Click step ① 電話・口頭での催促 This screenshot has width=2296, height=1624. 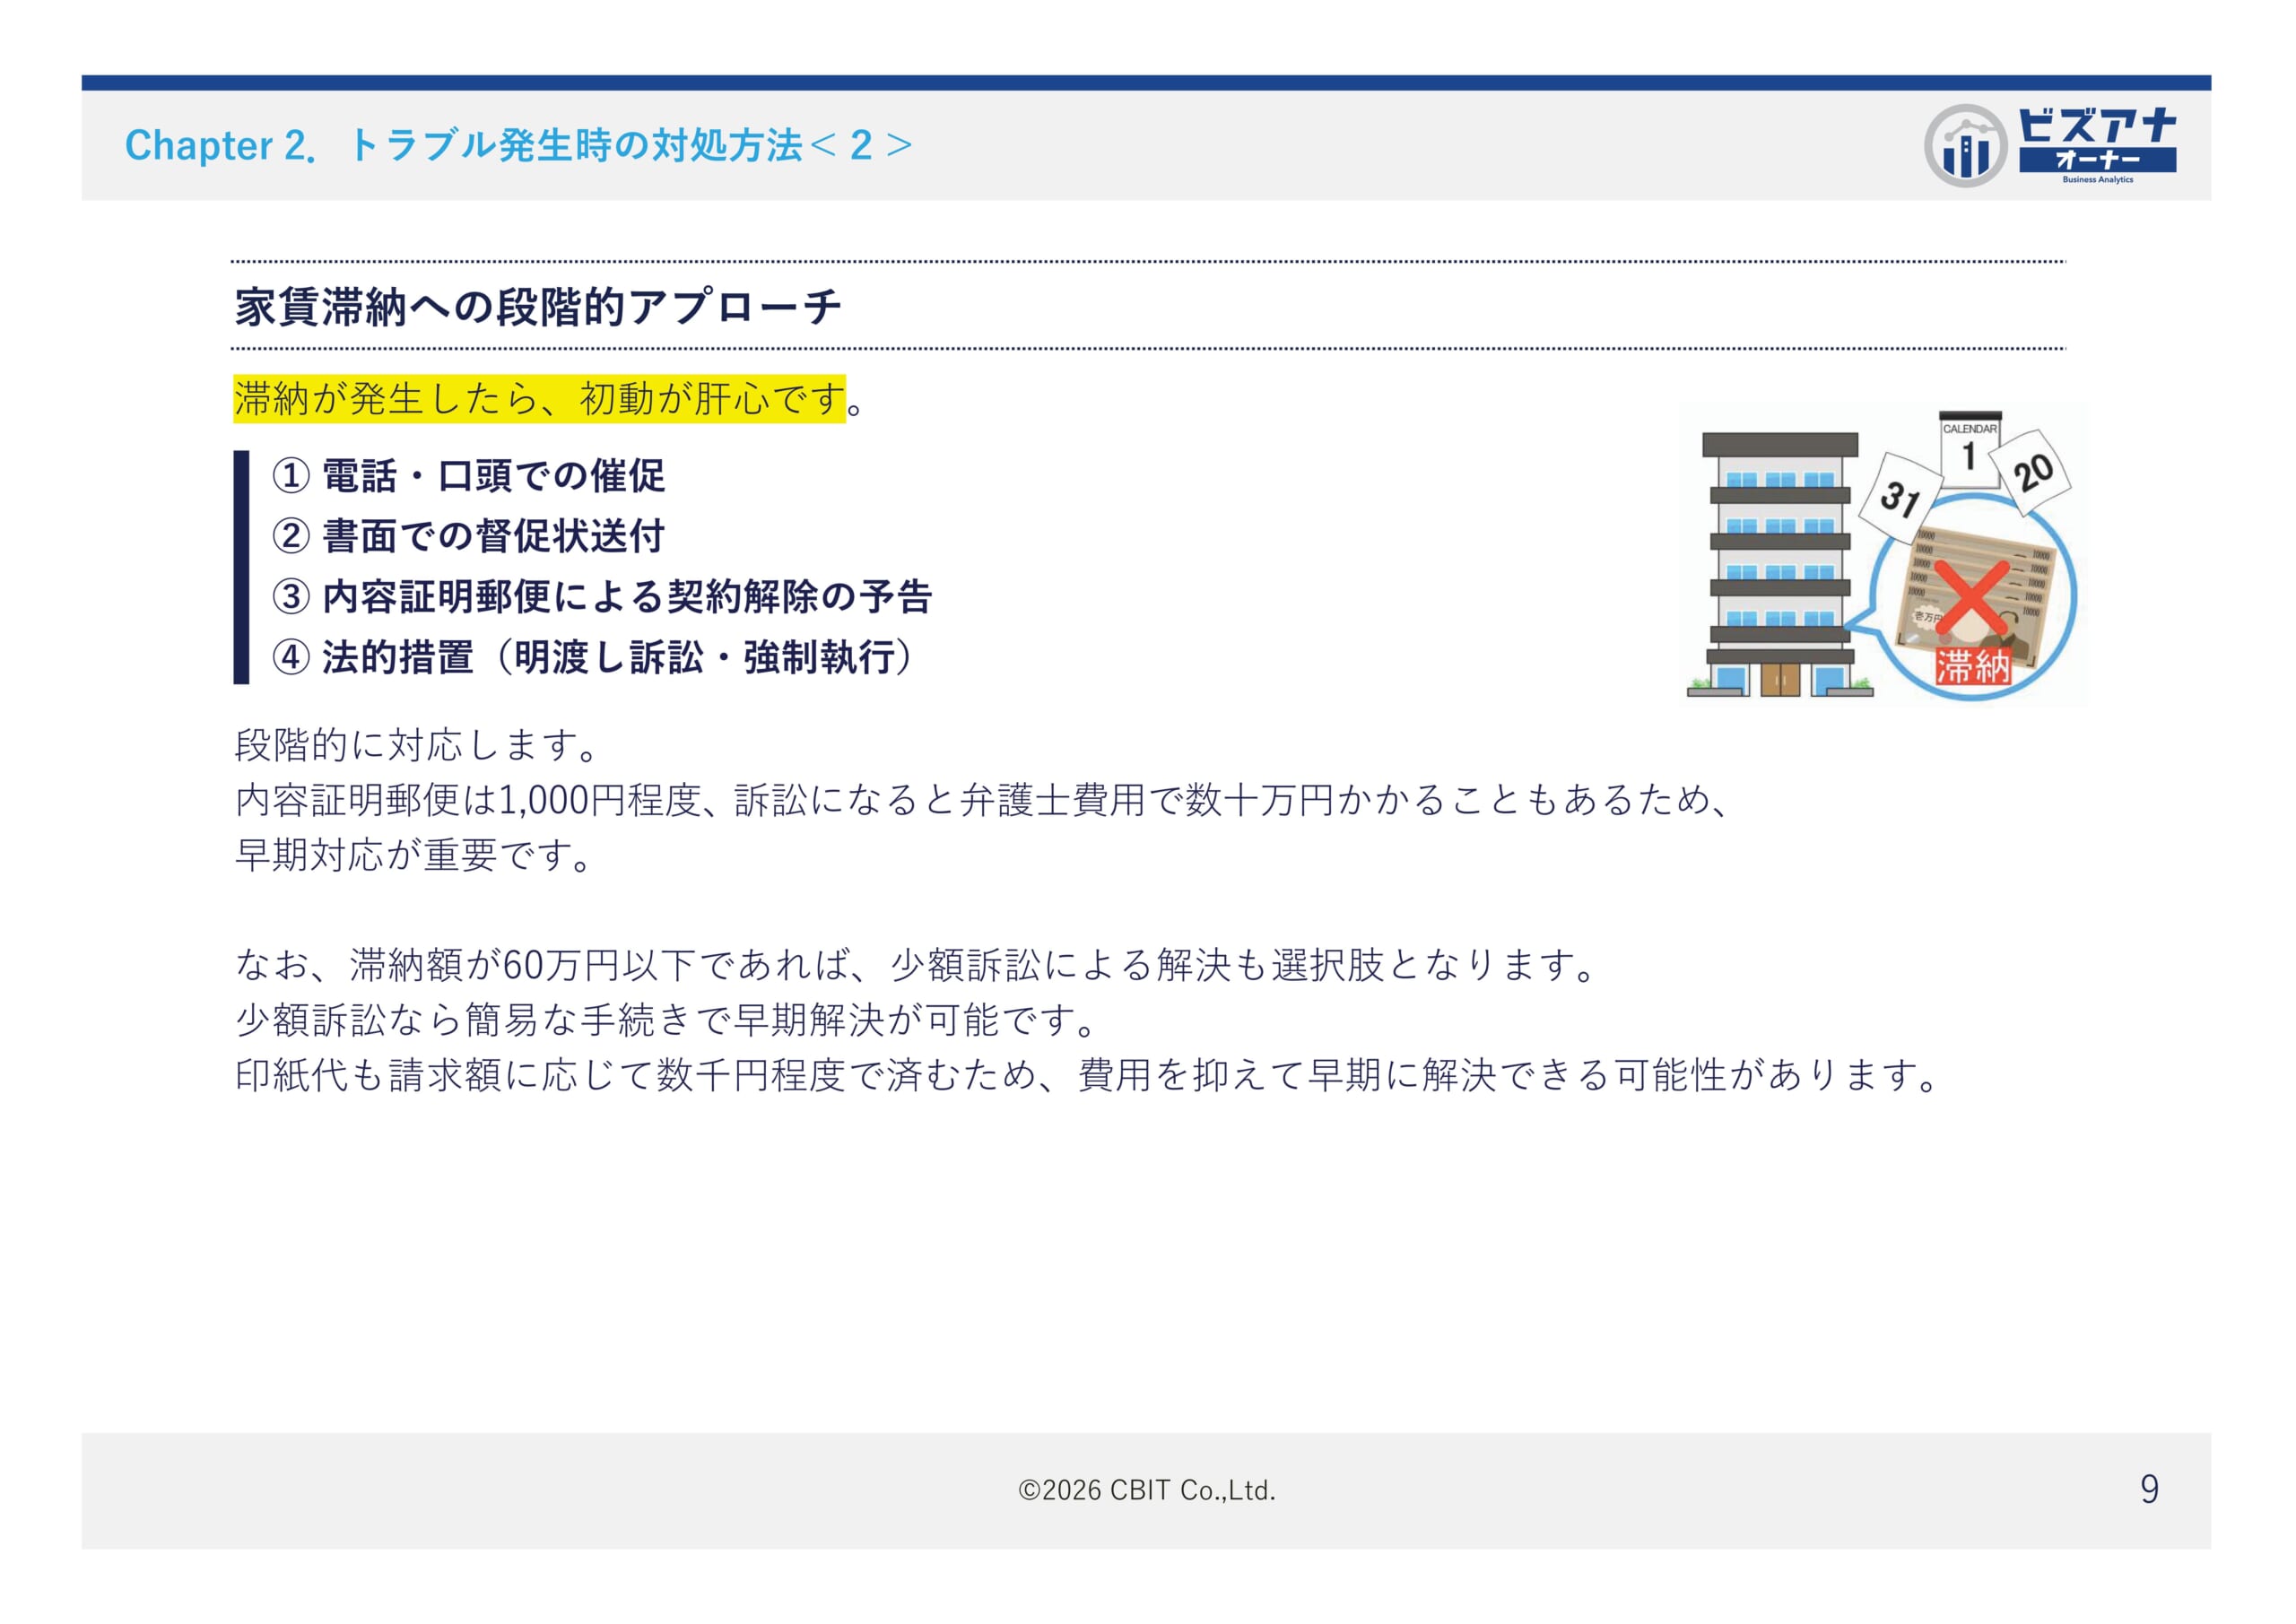coord(468,476)
